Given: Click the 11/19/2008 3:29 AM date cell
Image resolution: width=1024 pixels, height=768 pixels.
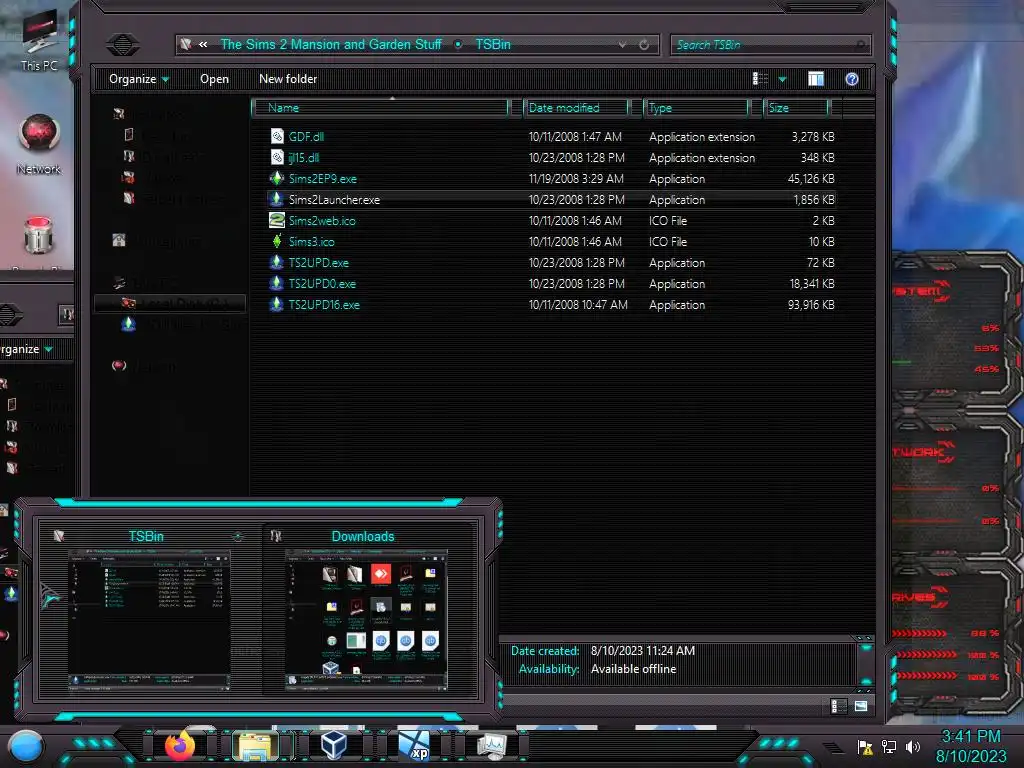Looking at the screenshot, I should (576, 178).
